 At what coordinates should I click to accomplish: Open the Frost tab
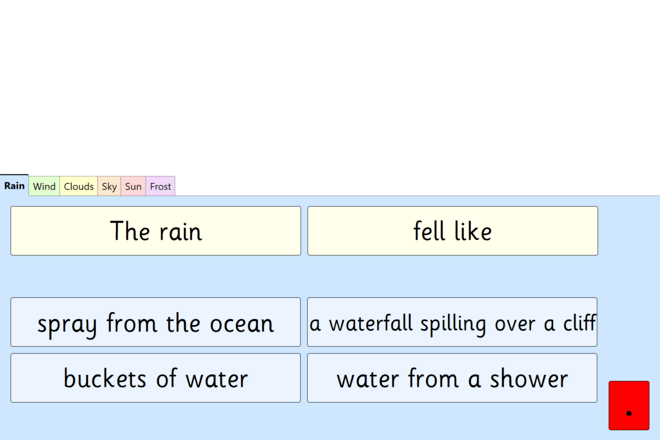pos(160,186)
